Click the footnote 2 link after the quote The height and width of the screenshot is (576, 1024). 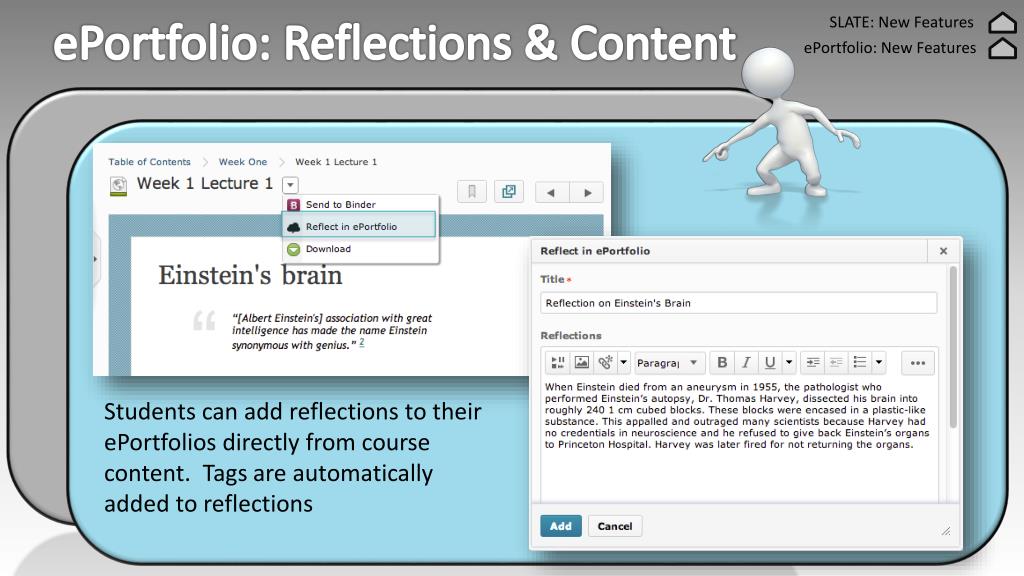point(362,342)
